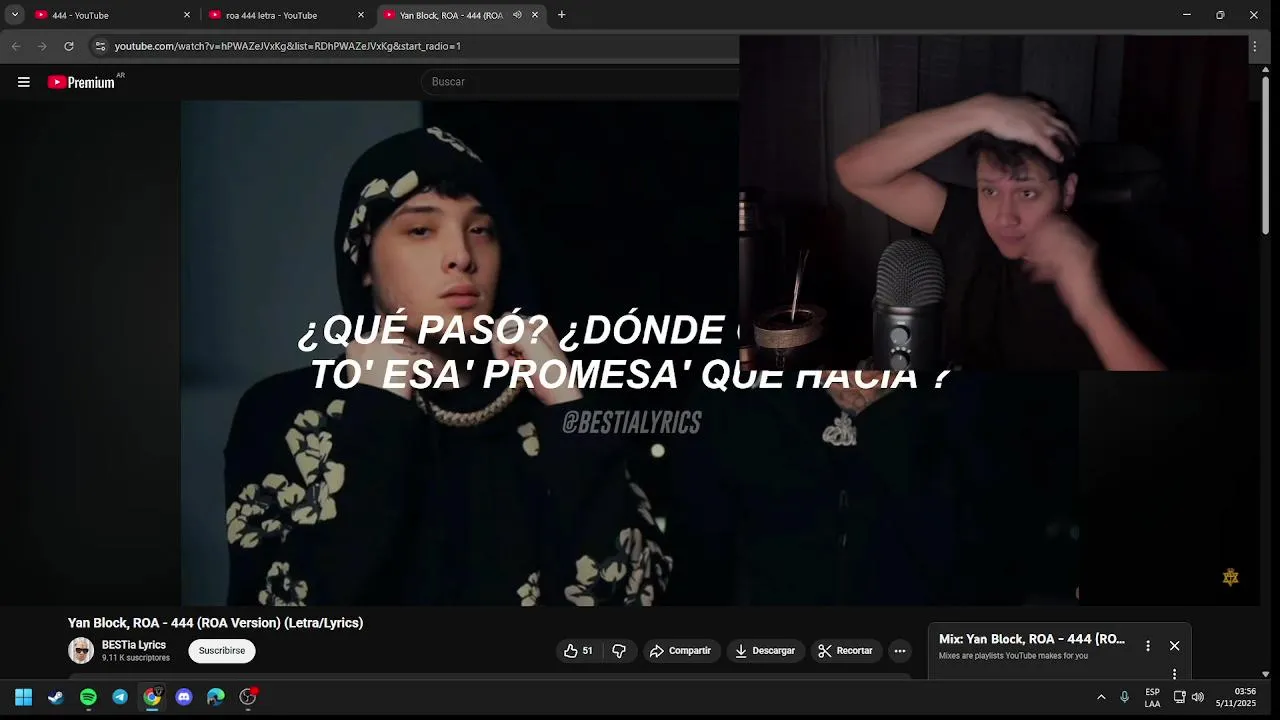The image size is (1280, 720).
Task: View site information icon in address bar
Action: [100, 46]
